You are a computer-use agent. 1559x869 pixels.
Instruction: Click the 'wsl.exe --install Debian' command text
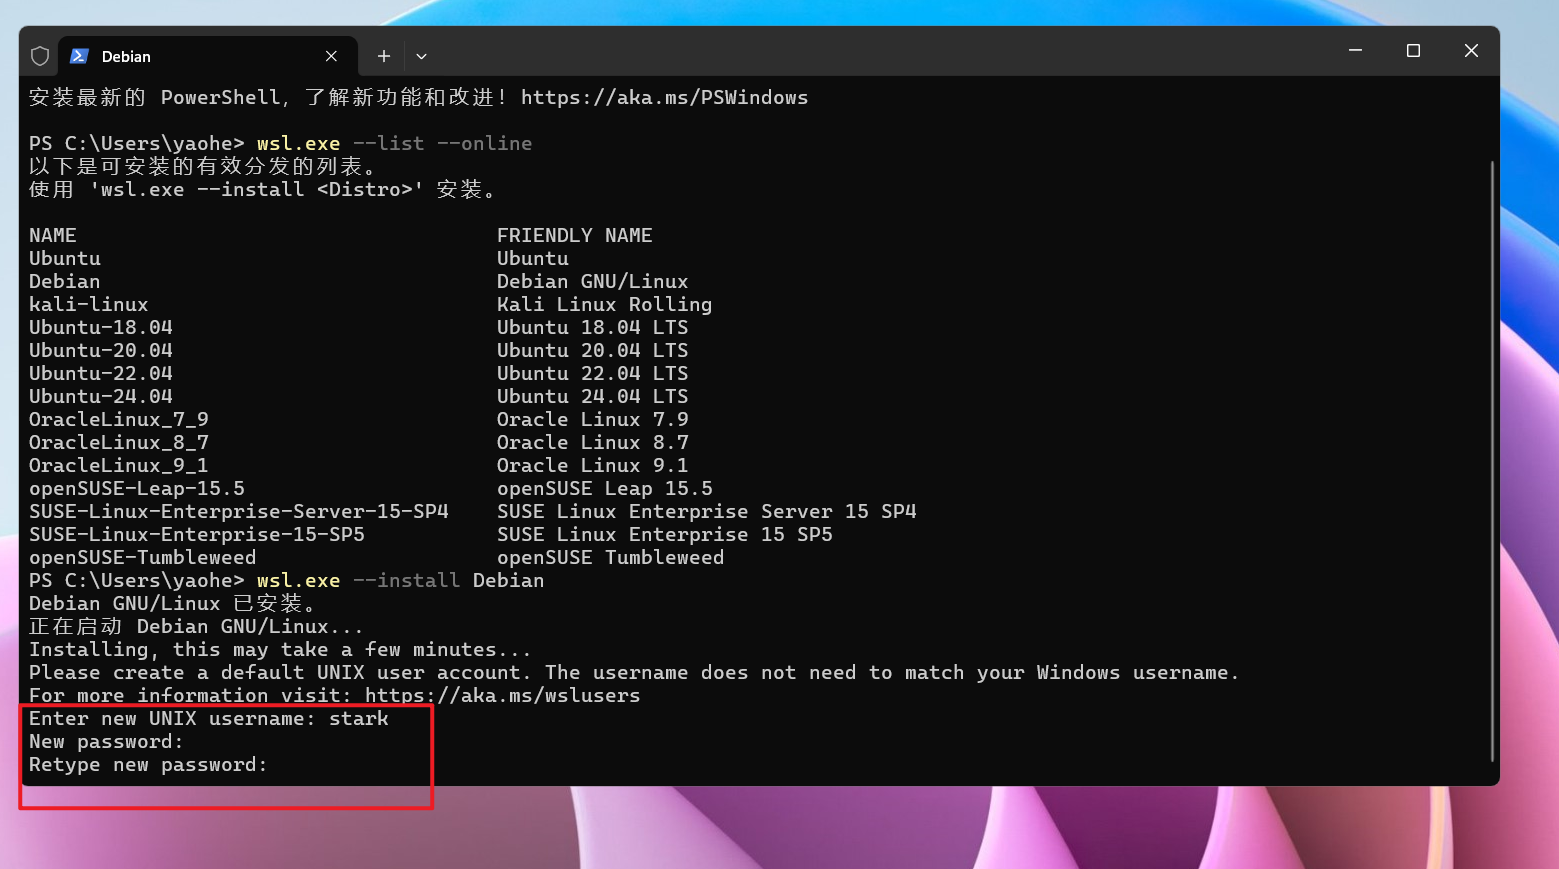tap(400, 580)
